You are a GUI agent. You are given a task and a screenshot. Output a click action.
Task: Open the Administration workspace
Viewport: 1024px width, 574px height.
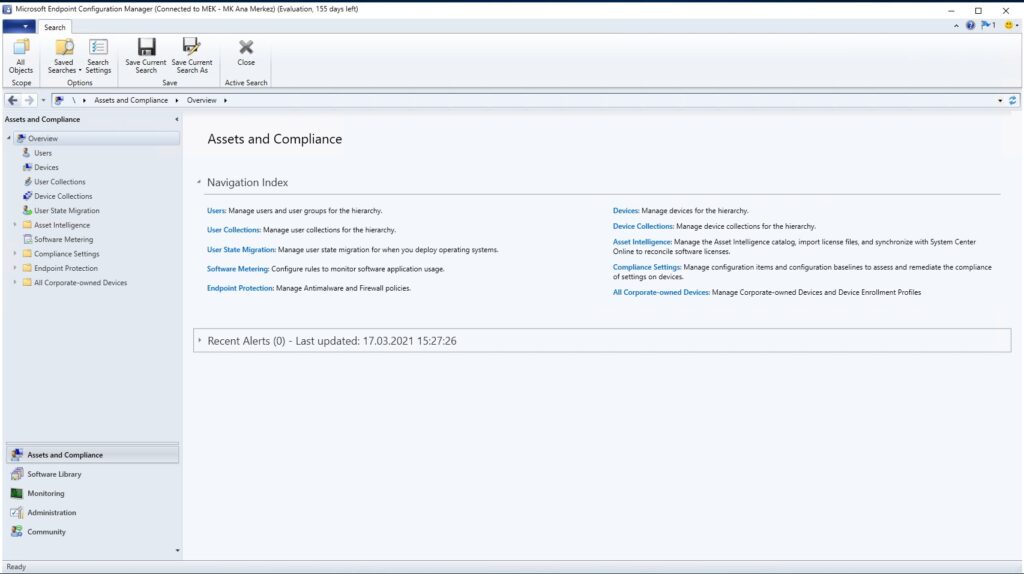tap(51, 512)
